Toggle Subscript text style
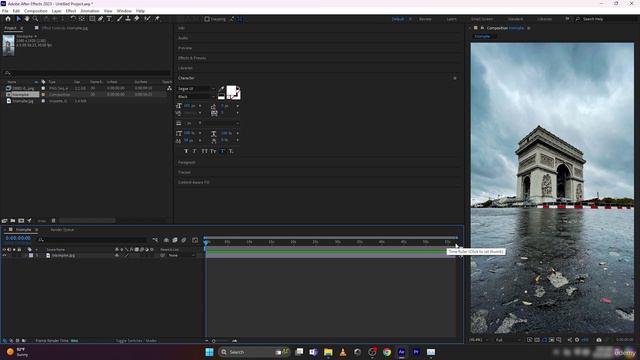Image resolution: width=640 pixels, height=360 pixels. tap(231, 151)
